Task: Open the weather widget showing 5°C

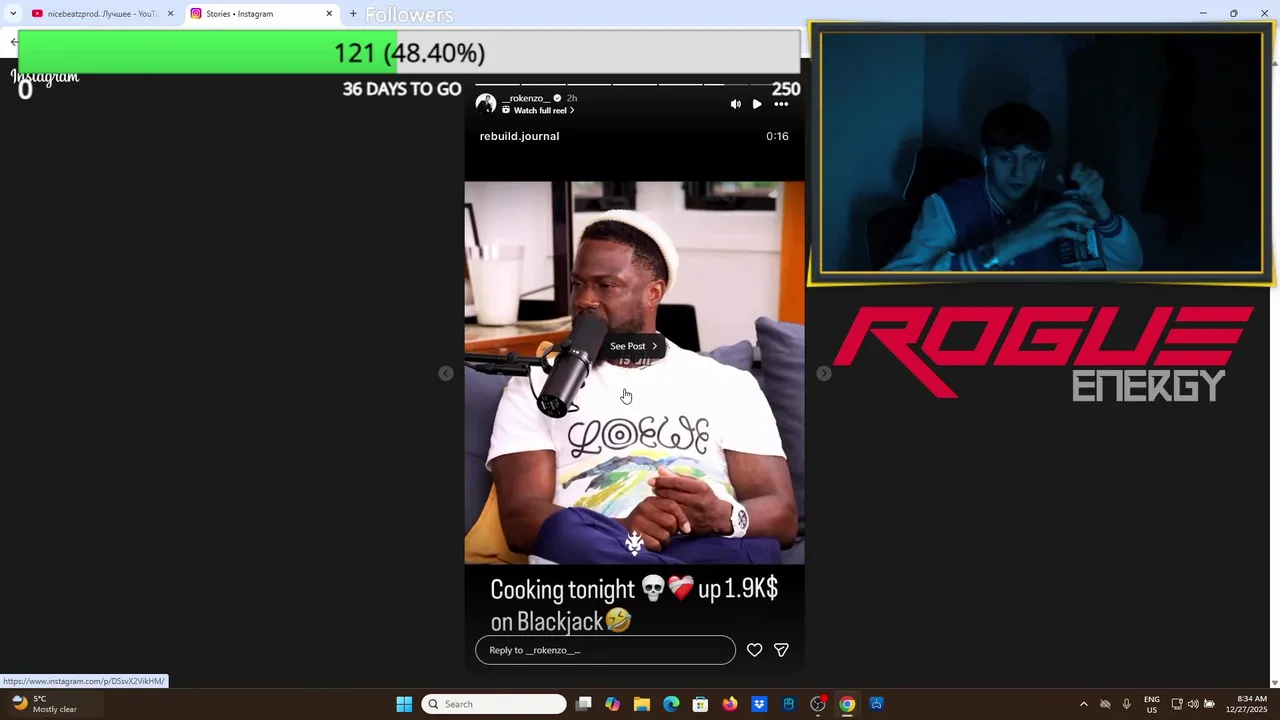Action: (x=45, y=704)
